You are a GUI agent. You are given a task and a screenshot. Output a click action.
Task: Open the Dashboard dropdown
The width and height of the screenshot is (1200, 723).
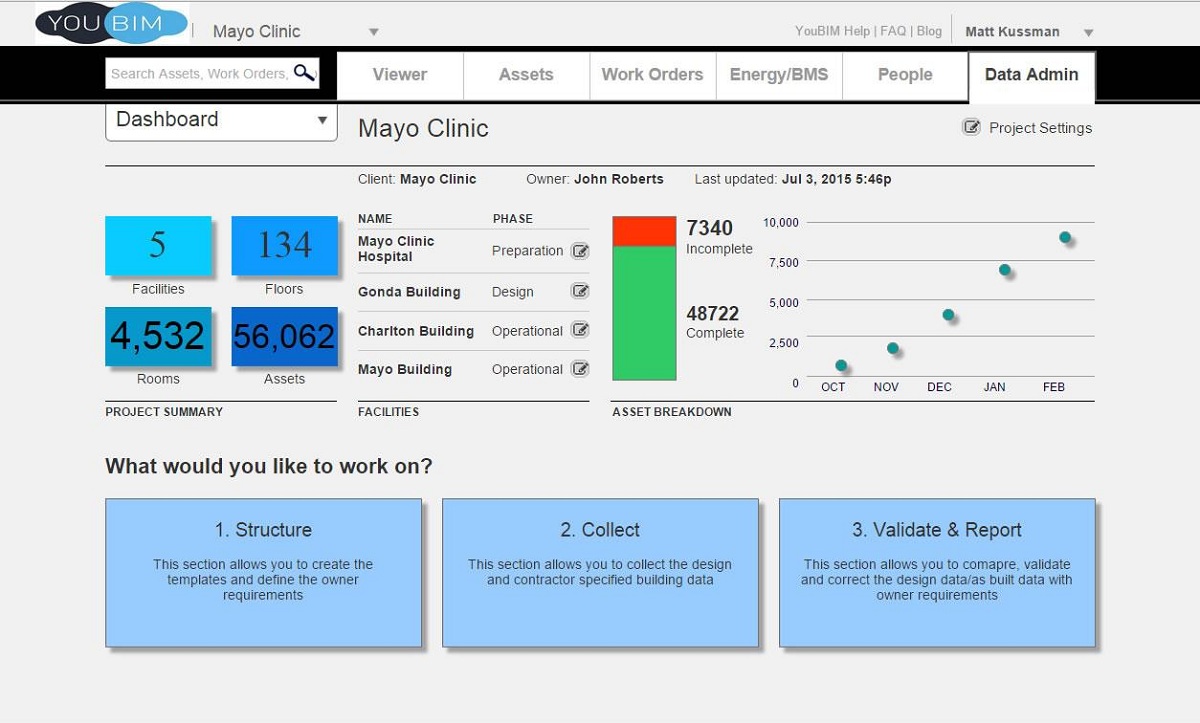point(221,120)
